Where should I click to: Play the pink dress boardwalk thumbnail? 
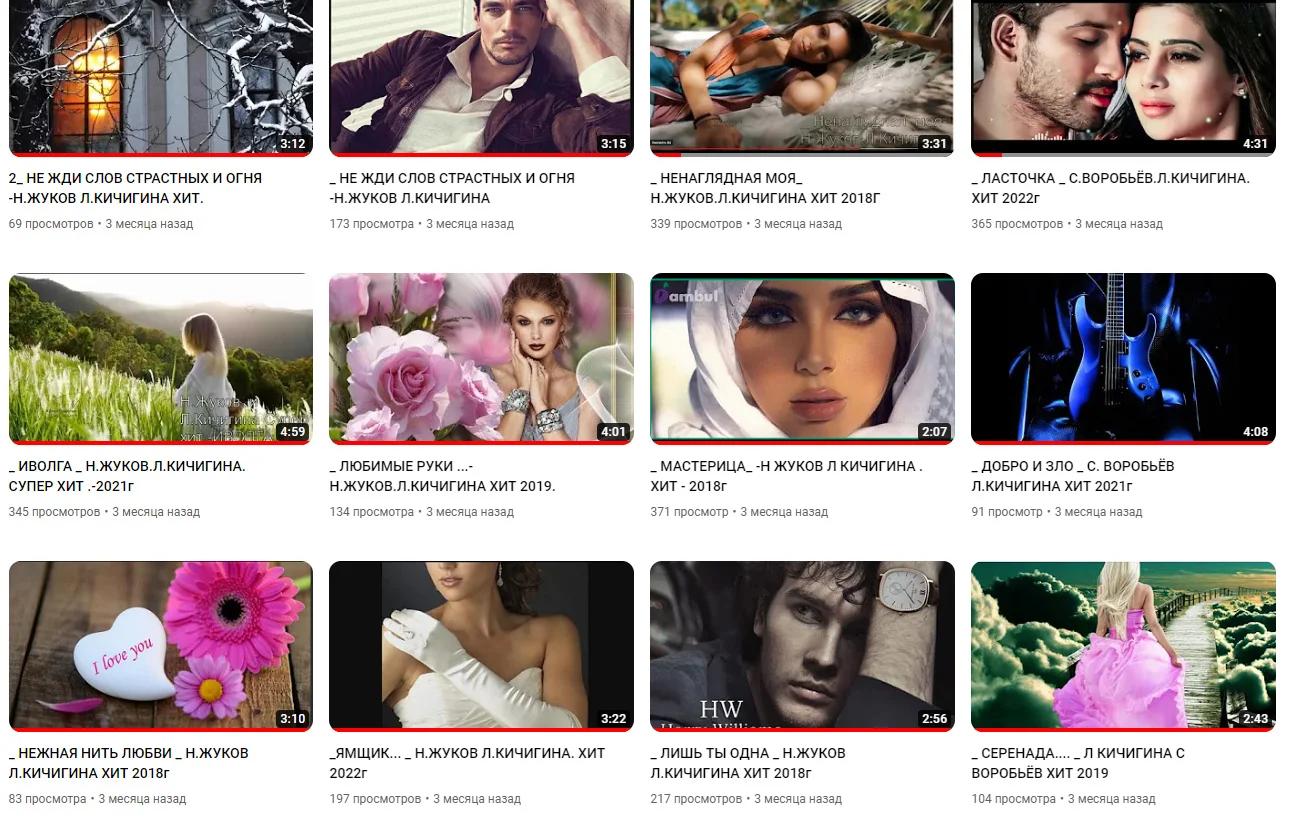coord(1123,646)
